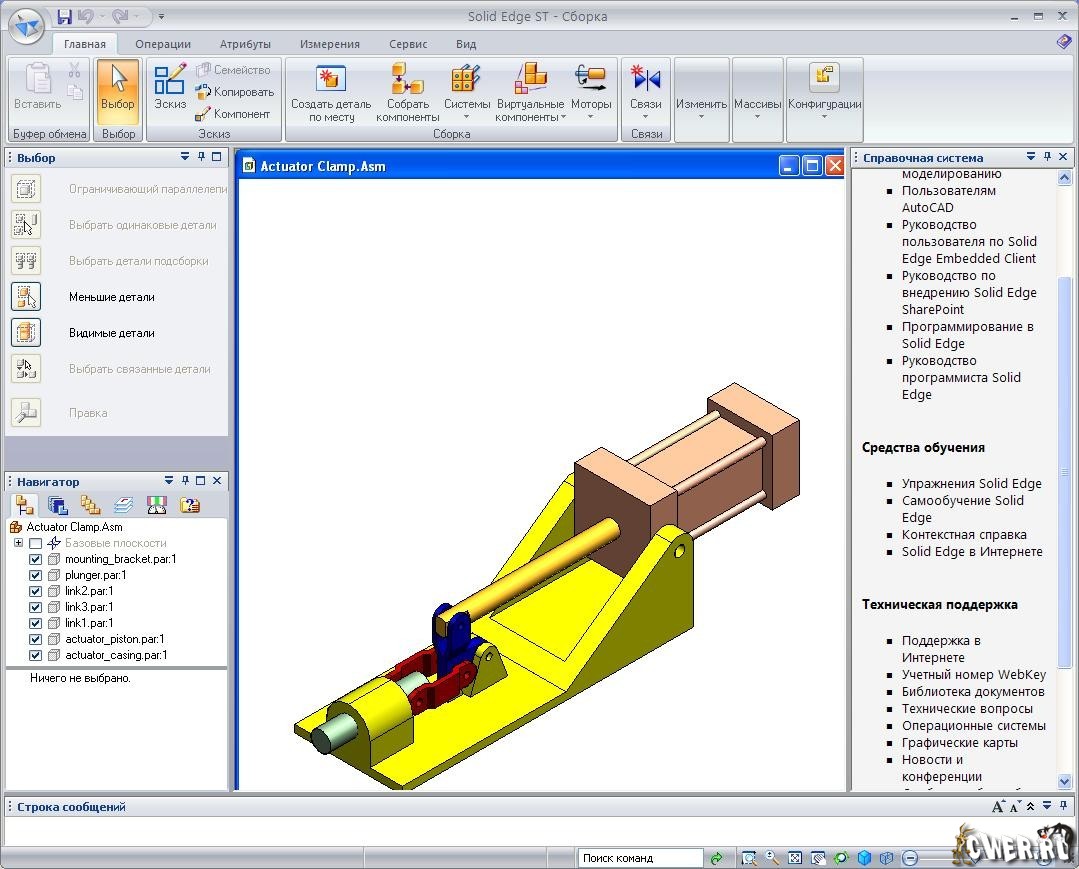The image size is (1079, 869).
Task: Click the Solid Edge application button
Action: (x=26, y=26)
